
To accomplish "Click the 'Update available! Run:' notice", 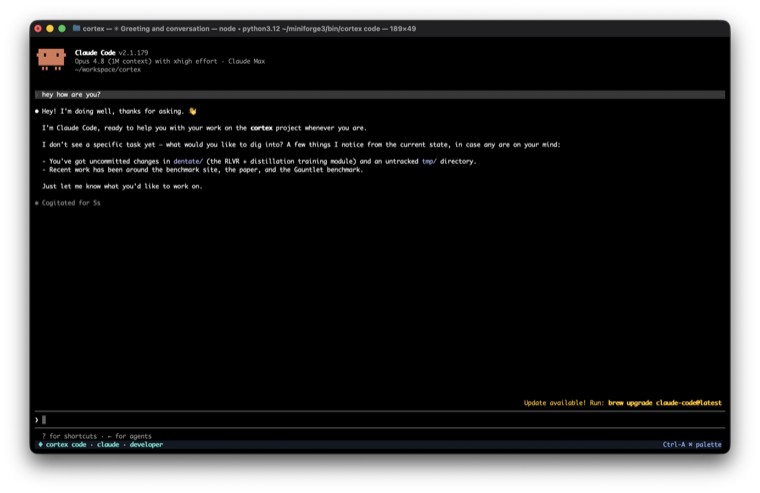I will pos(564,403).
